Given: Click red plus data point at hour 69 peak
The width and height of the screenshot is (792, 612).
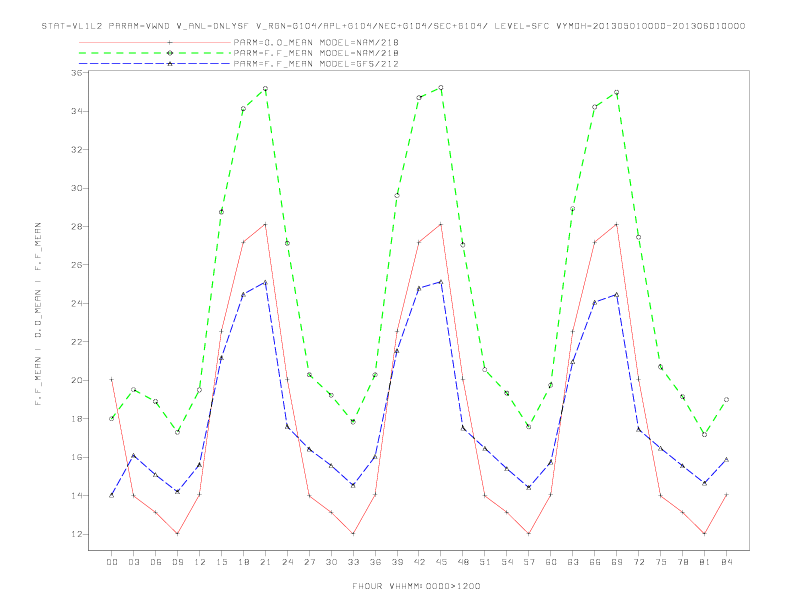Looking at the screenshot, I should point(617,224).
